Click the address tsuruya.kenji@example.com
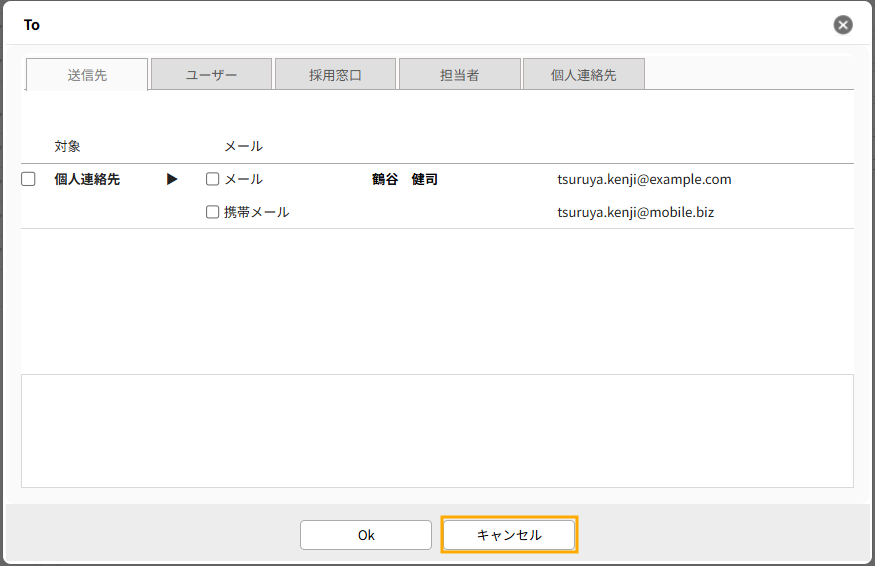Viewport: 875px width, 566px height. pyautogui.click(x=644, y=180)
